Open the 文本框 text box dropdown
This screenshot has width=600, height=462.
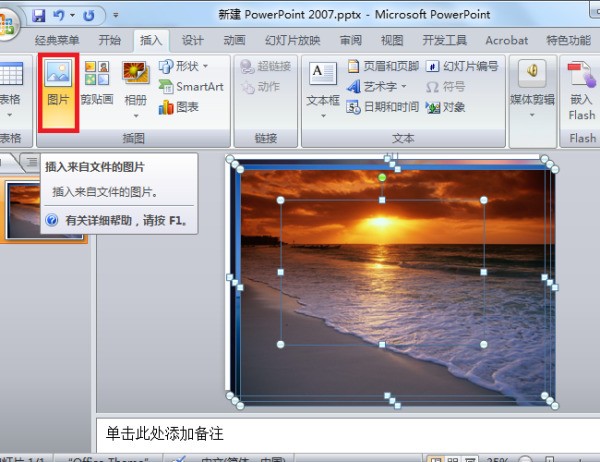(x=323, y=112)
